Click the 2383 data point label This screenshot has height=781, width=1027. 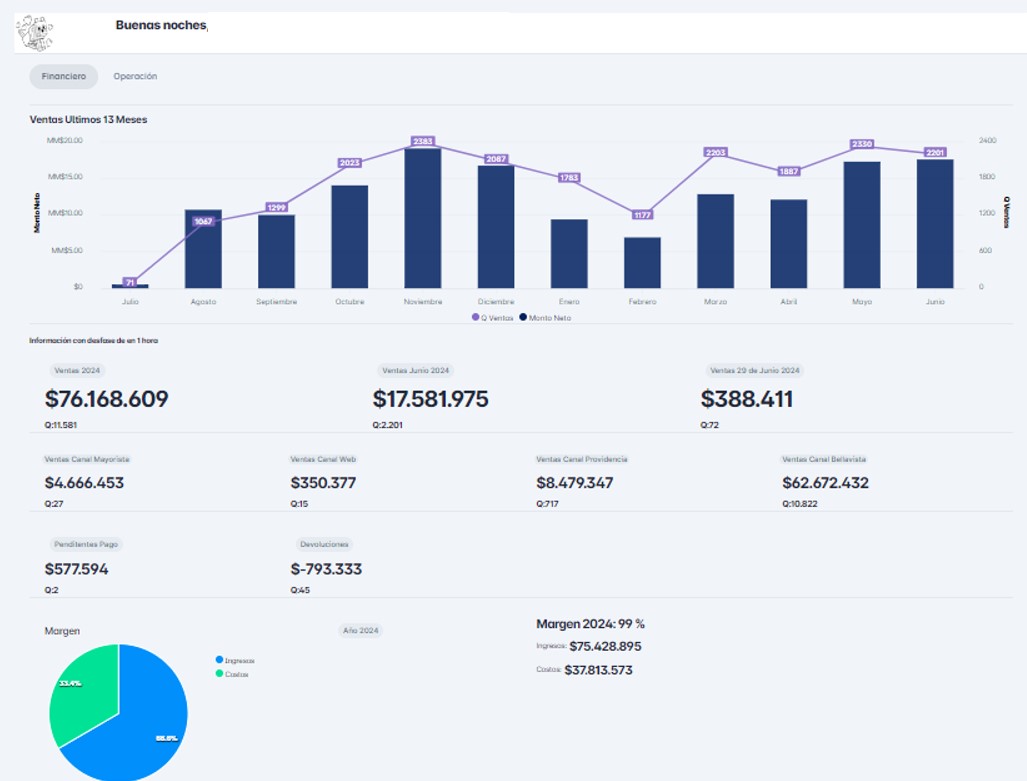point(423,142)
